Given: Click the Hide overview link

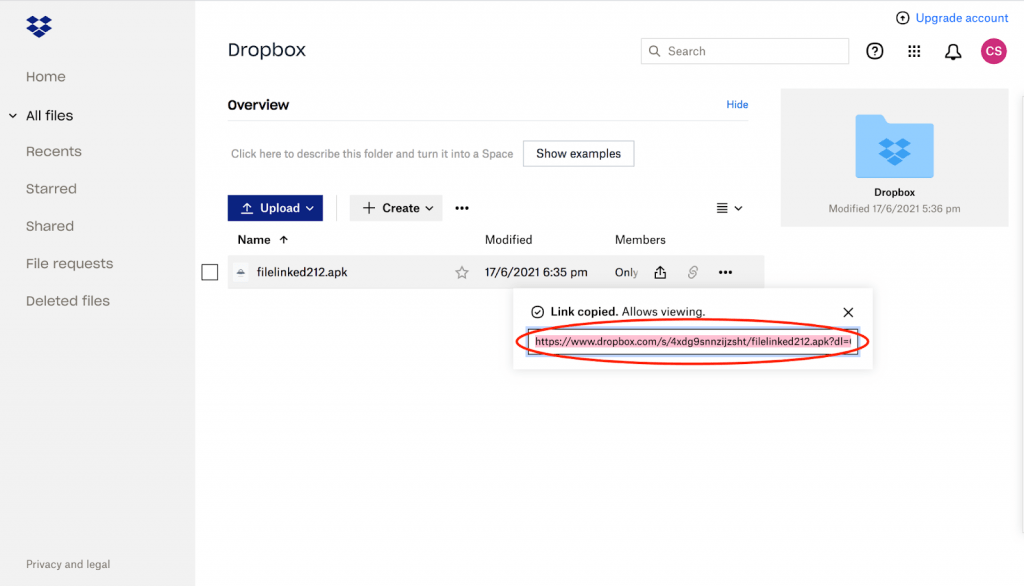Looking at the screenshot, I should tap(737, 105).
